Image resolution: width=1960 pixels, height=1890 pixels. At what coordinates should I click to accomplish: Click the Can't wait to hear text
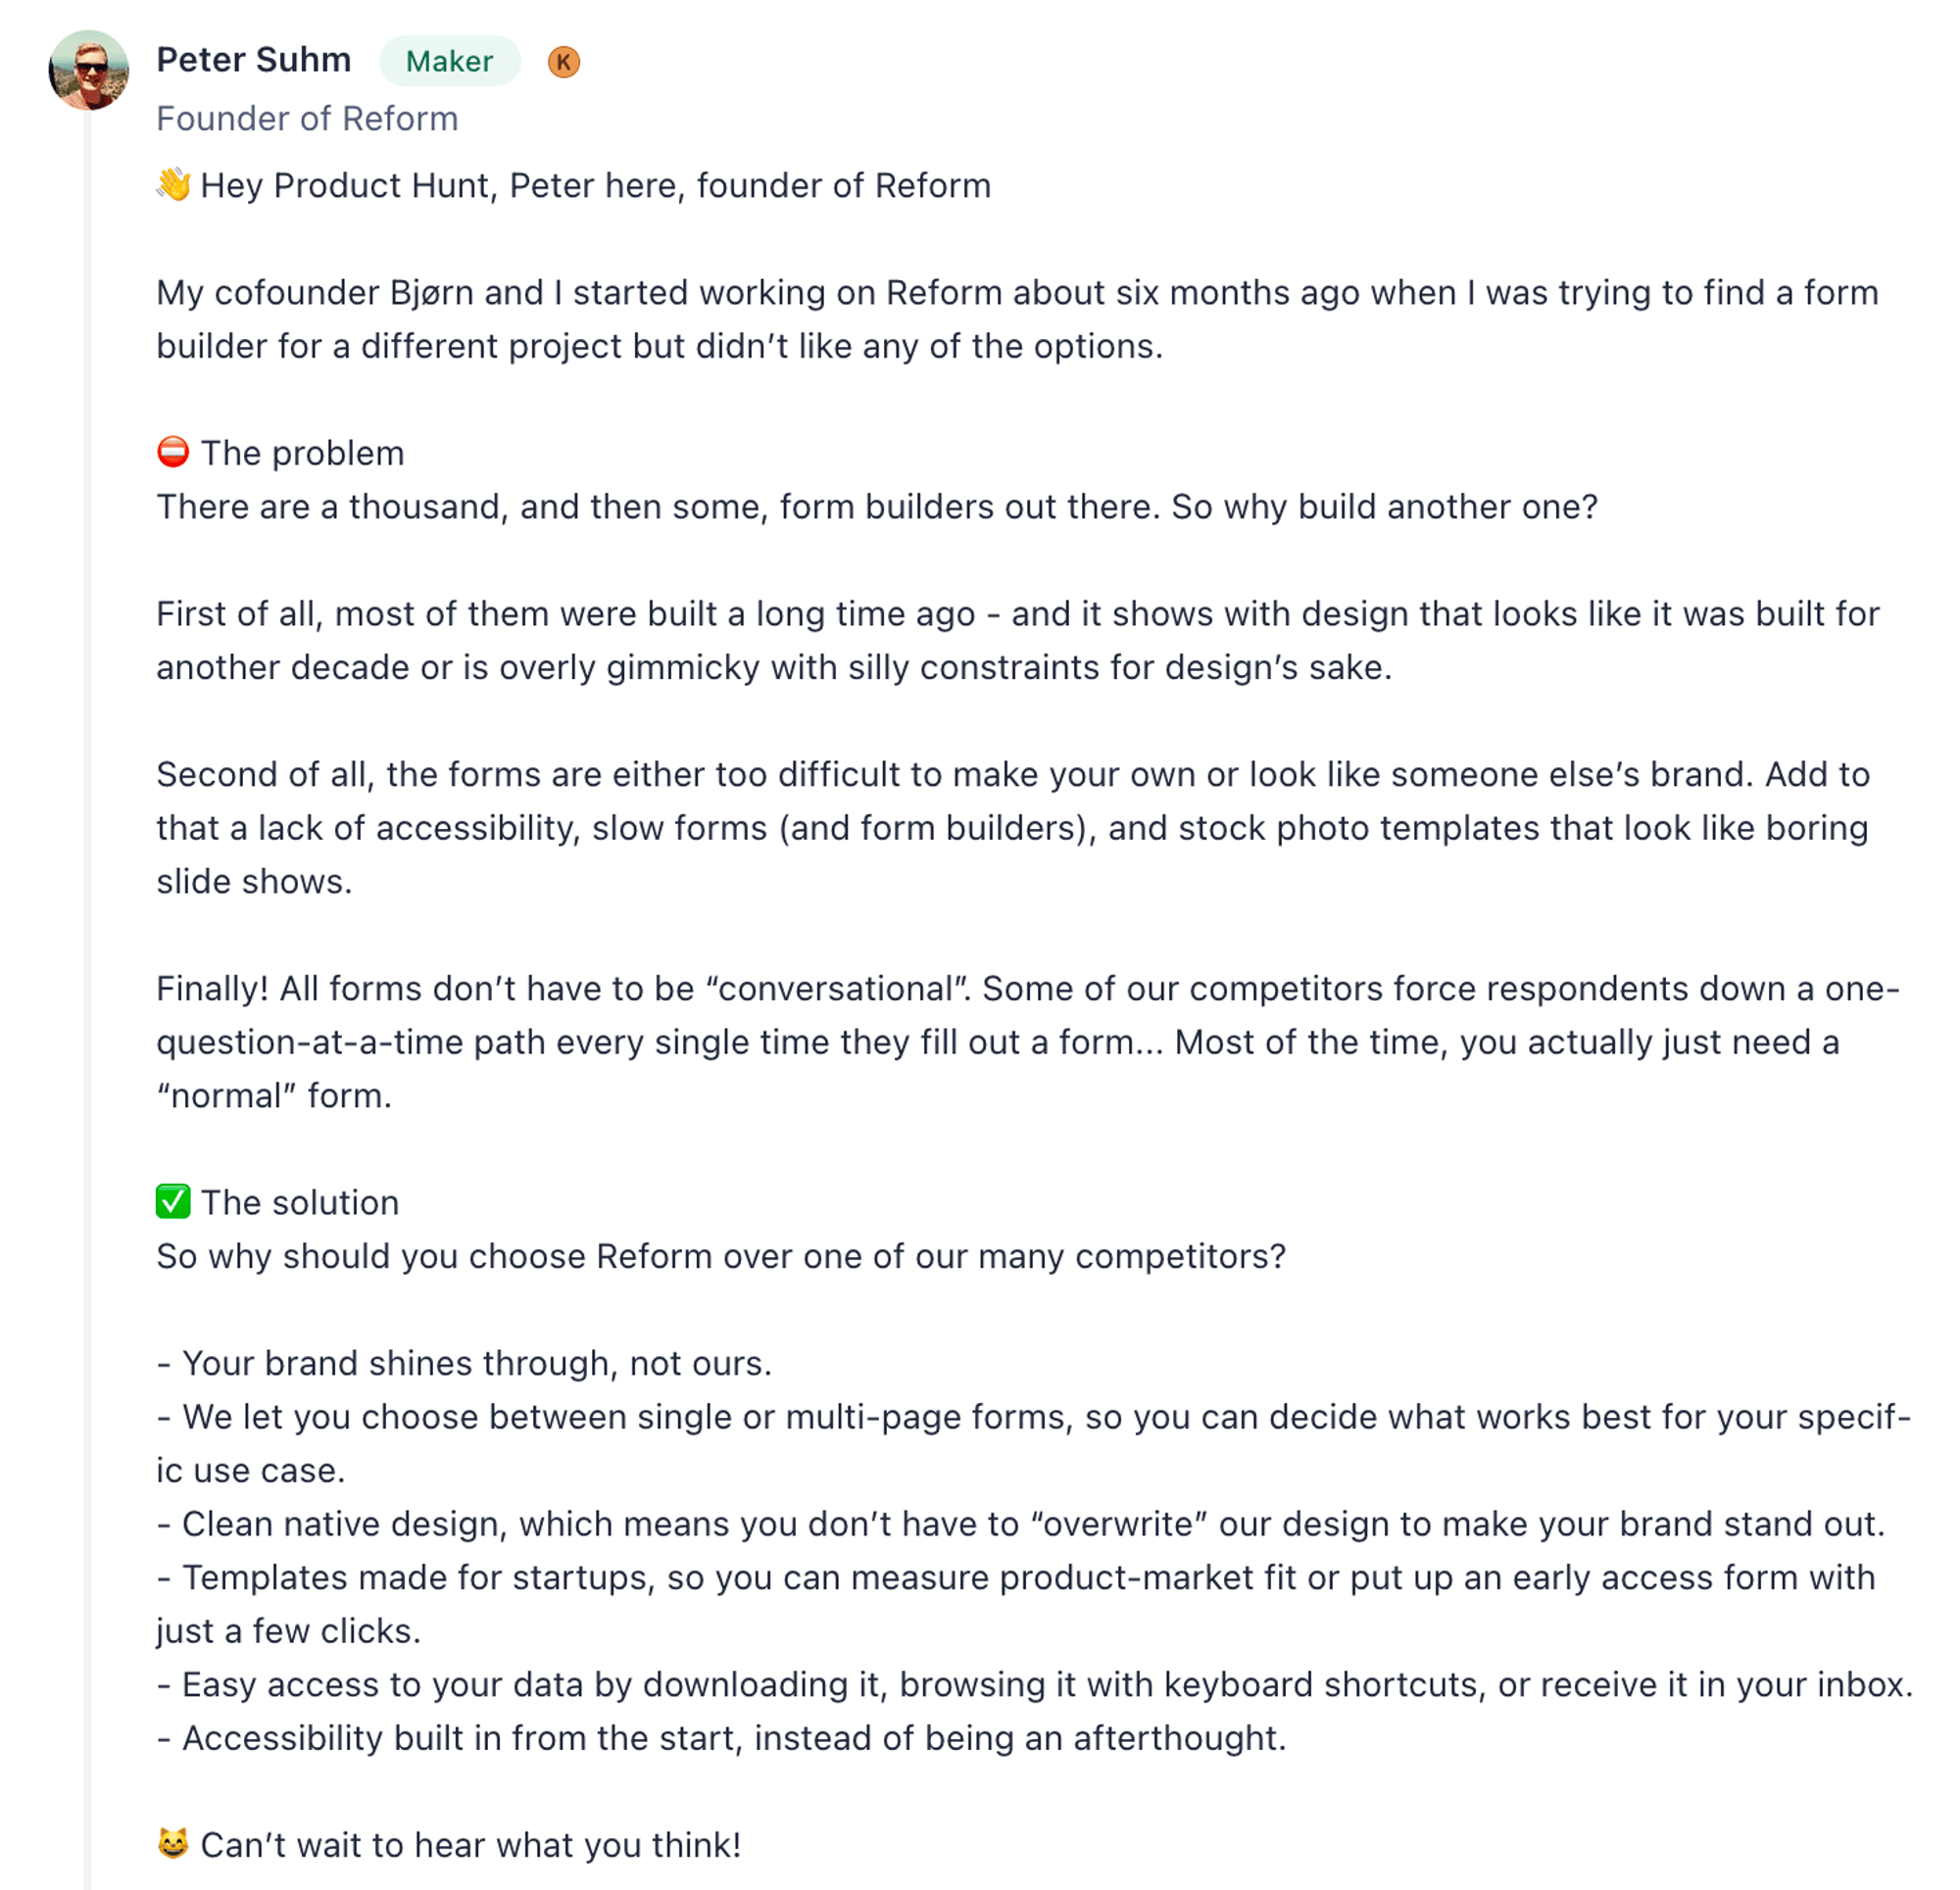point(471,1845)
